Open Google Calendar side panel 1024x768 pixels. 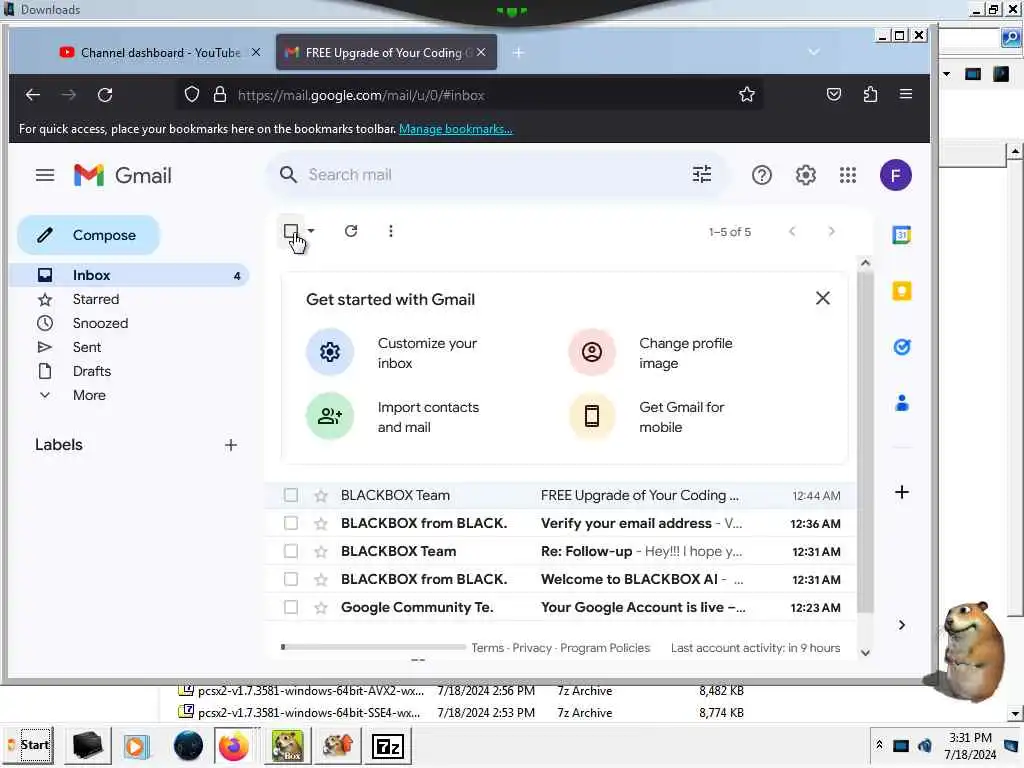tap(901, 234)
